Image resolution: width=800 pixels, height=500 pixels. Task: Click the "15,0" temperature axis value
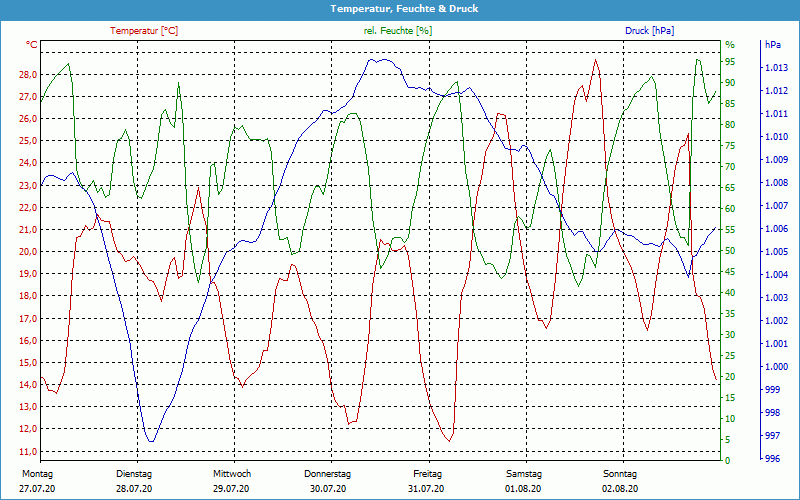[x=28, y=363]
